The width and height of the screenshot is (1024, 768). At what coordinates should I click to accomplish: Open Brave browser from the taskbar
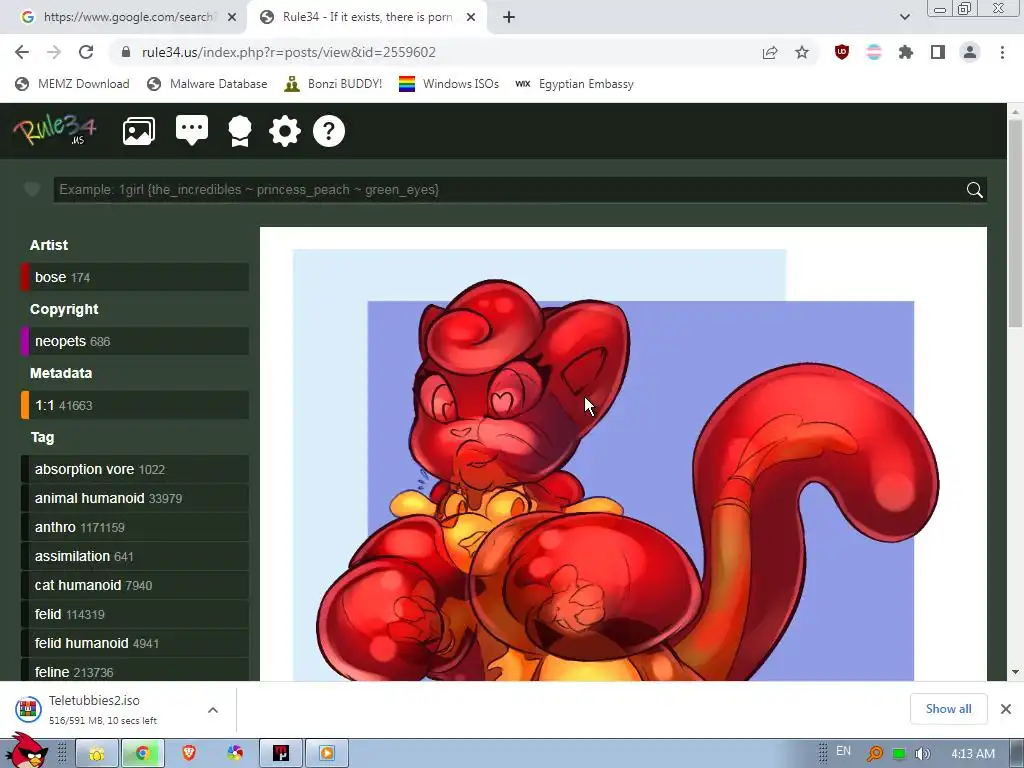pyautogui.click(x=189, y=754)
